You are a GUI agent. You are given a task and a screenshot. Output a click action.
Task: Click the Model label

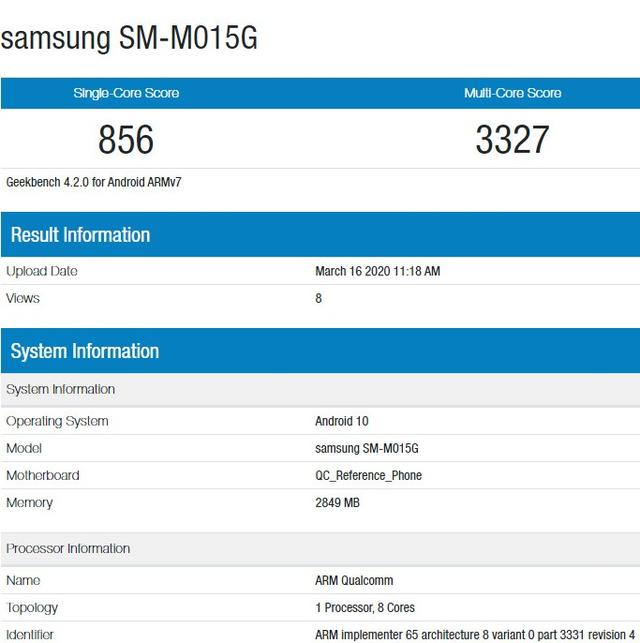click(24, 448)
